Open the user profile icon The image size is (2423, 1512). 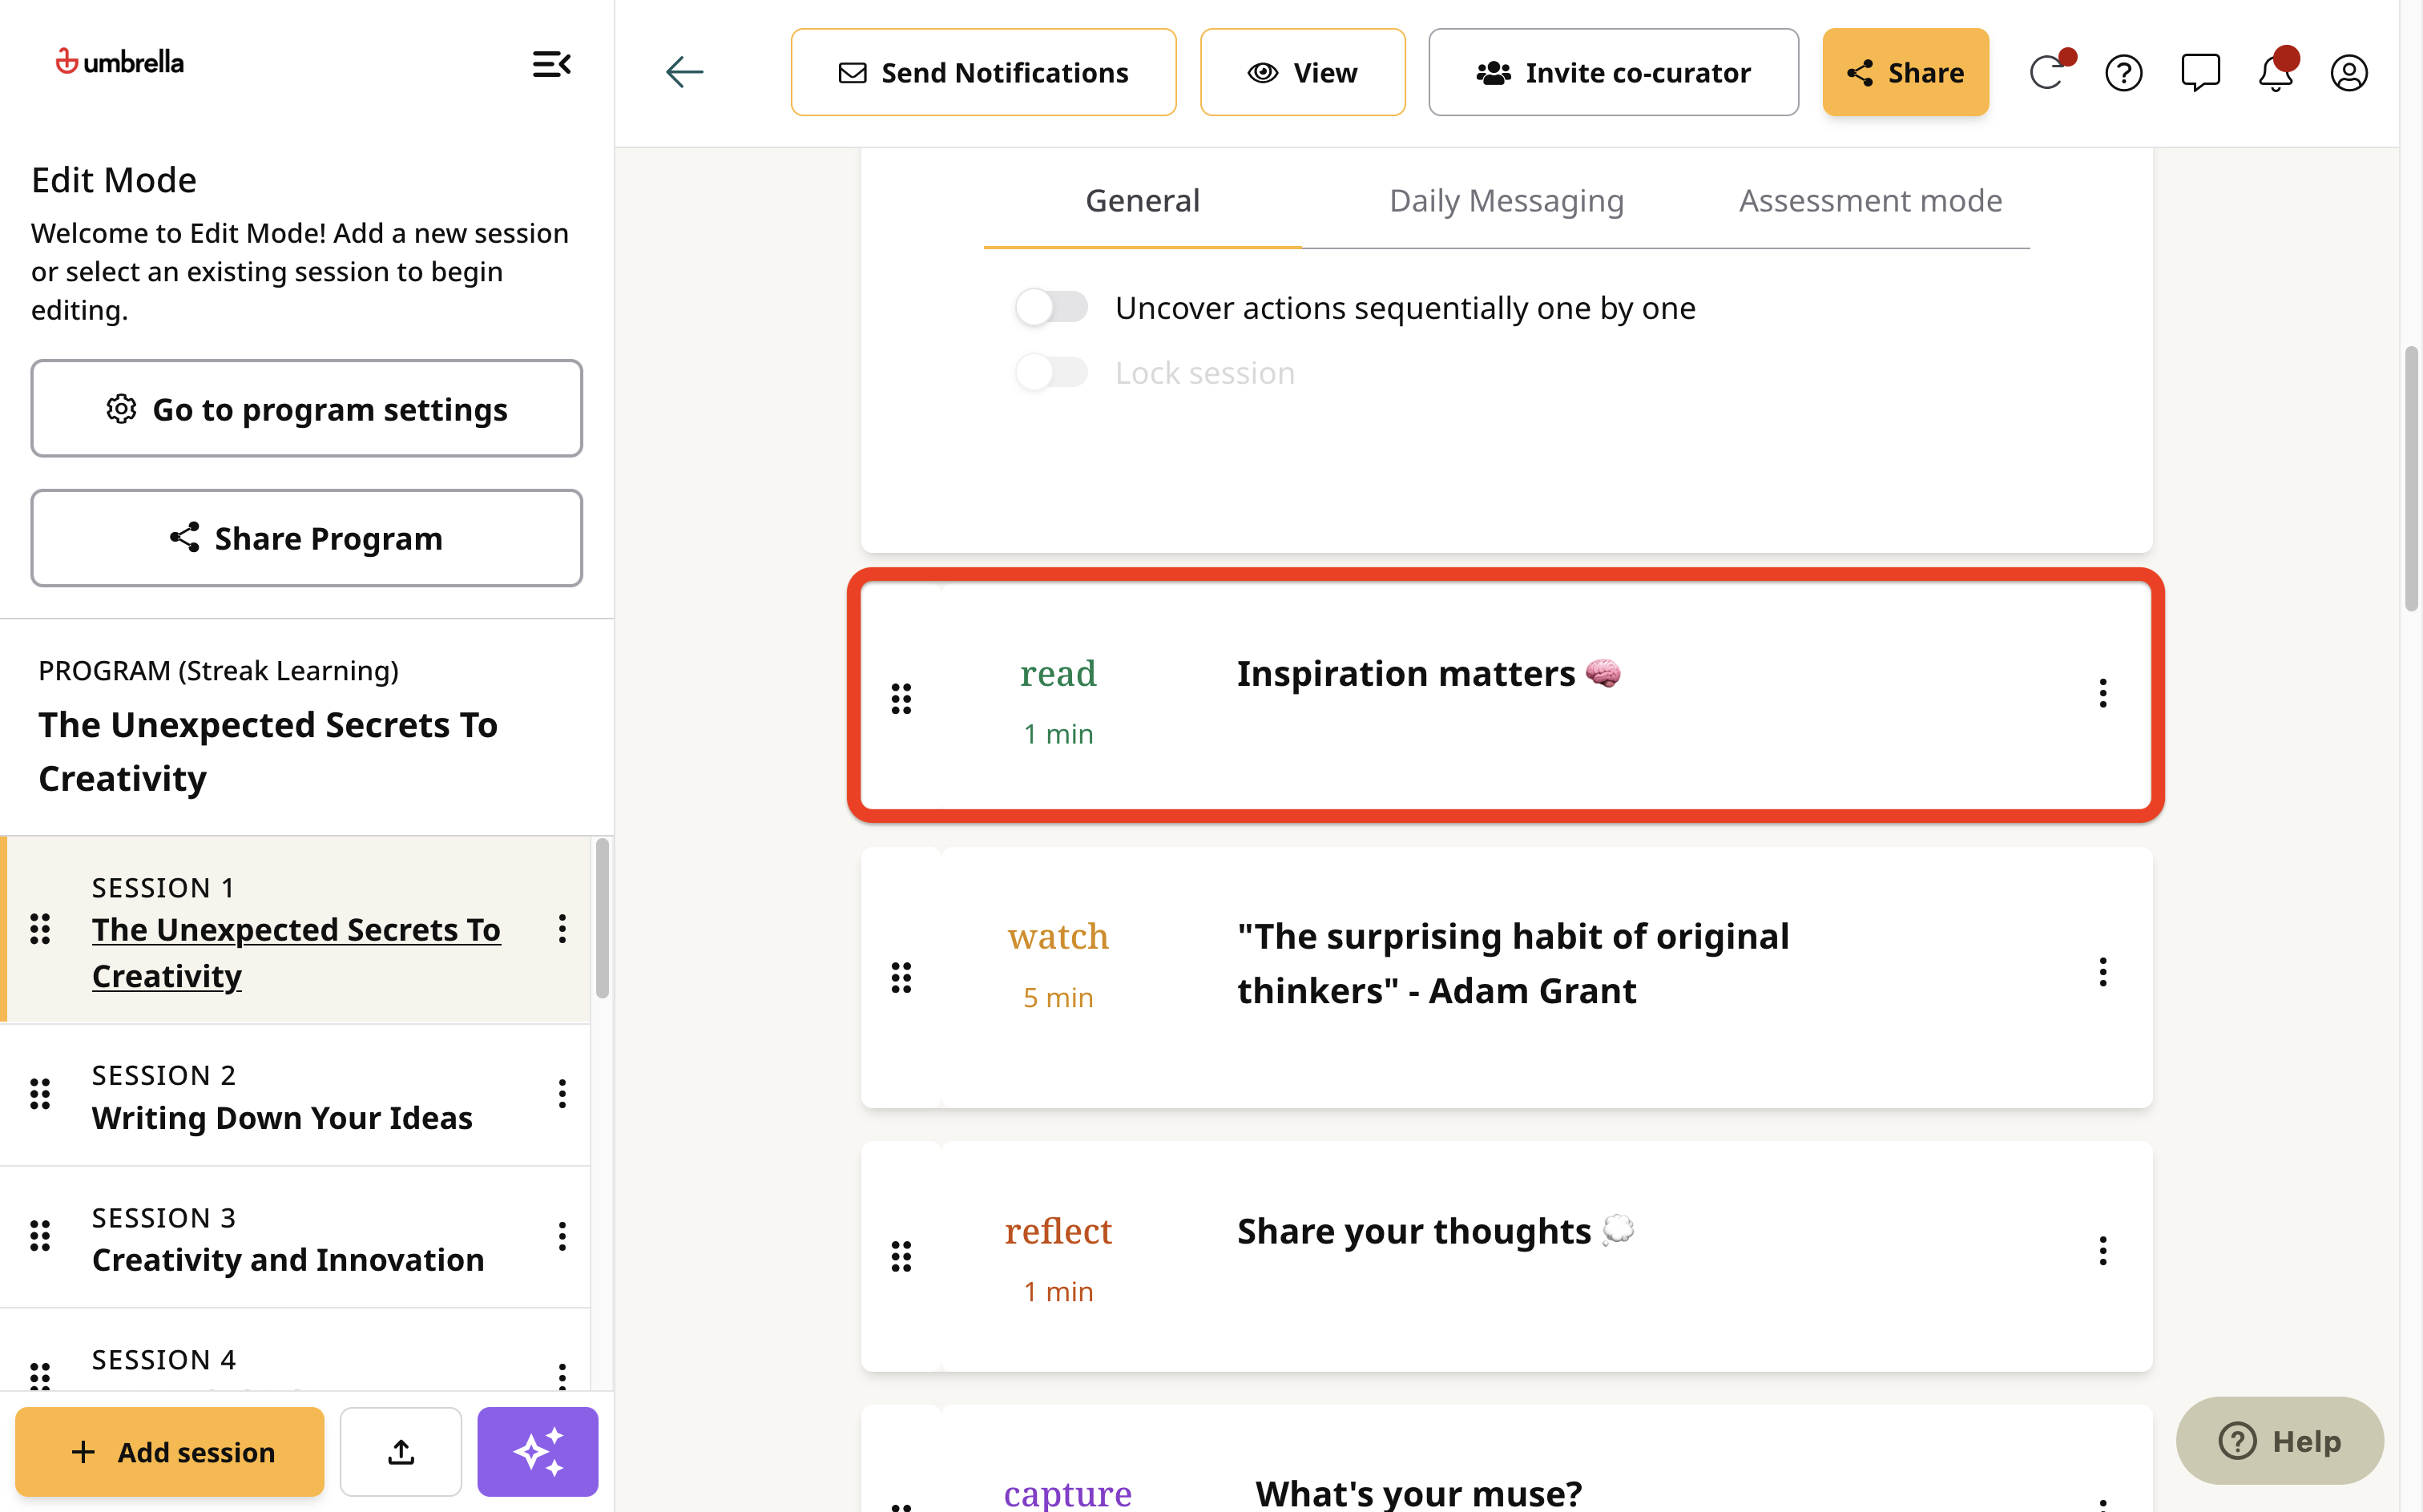point(2349,73)
